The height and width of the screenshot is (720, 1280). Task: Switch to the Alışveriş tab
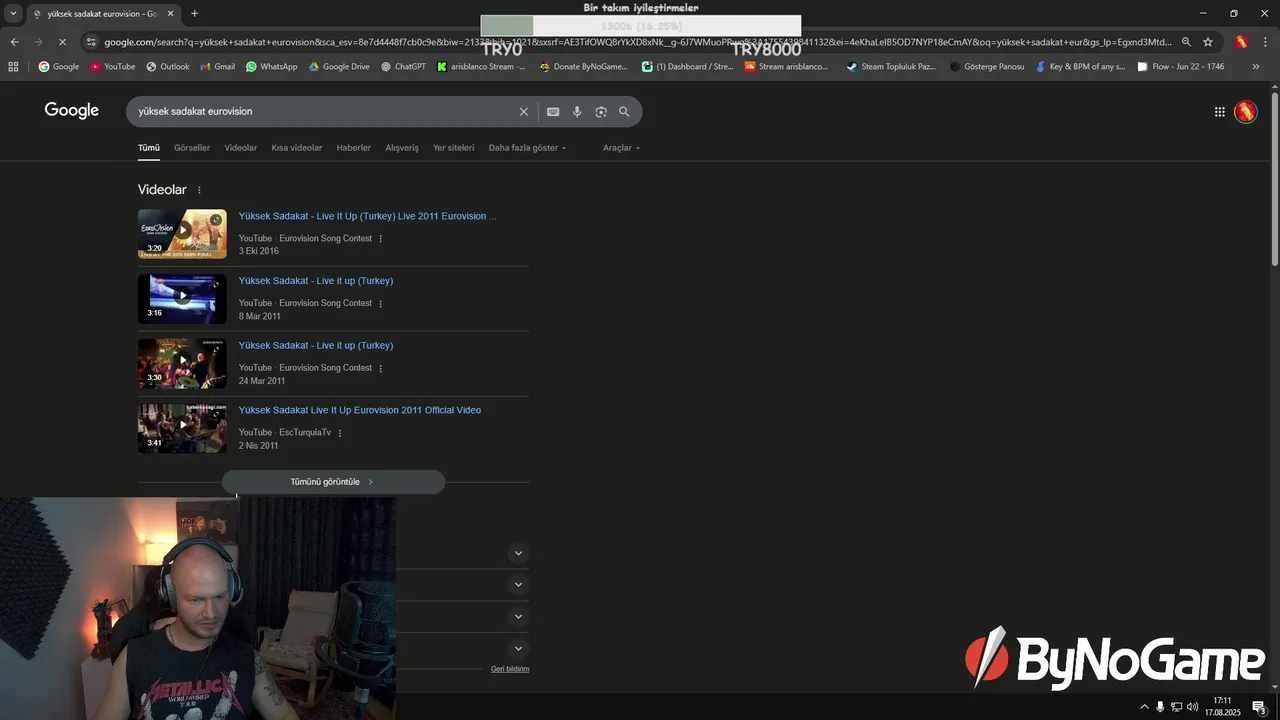point(402,148)
